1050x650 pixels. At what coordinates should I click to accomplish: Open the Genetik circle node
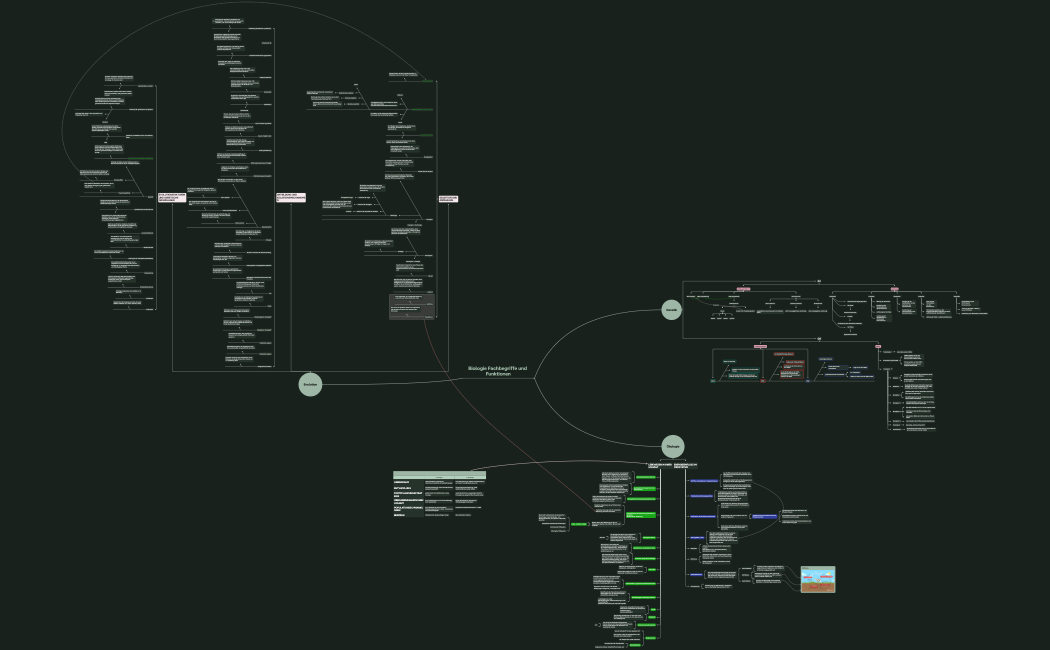pyautogui.click(x=673, y=310)
